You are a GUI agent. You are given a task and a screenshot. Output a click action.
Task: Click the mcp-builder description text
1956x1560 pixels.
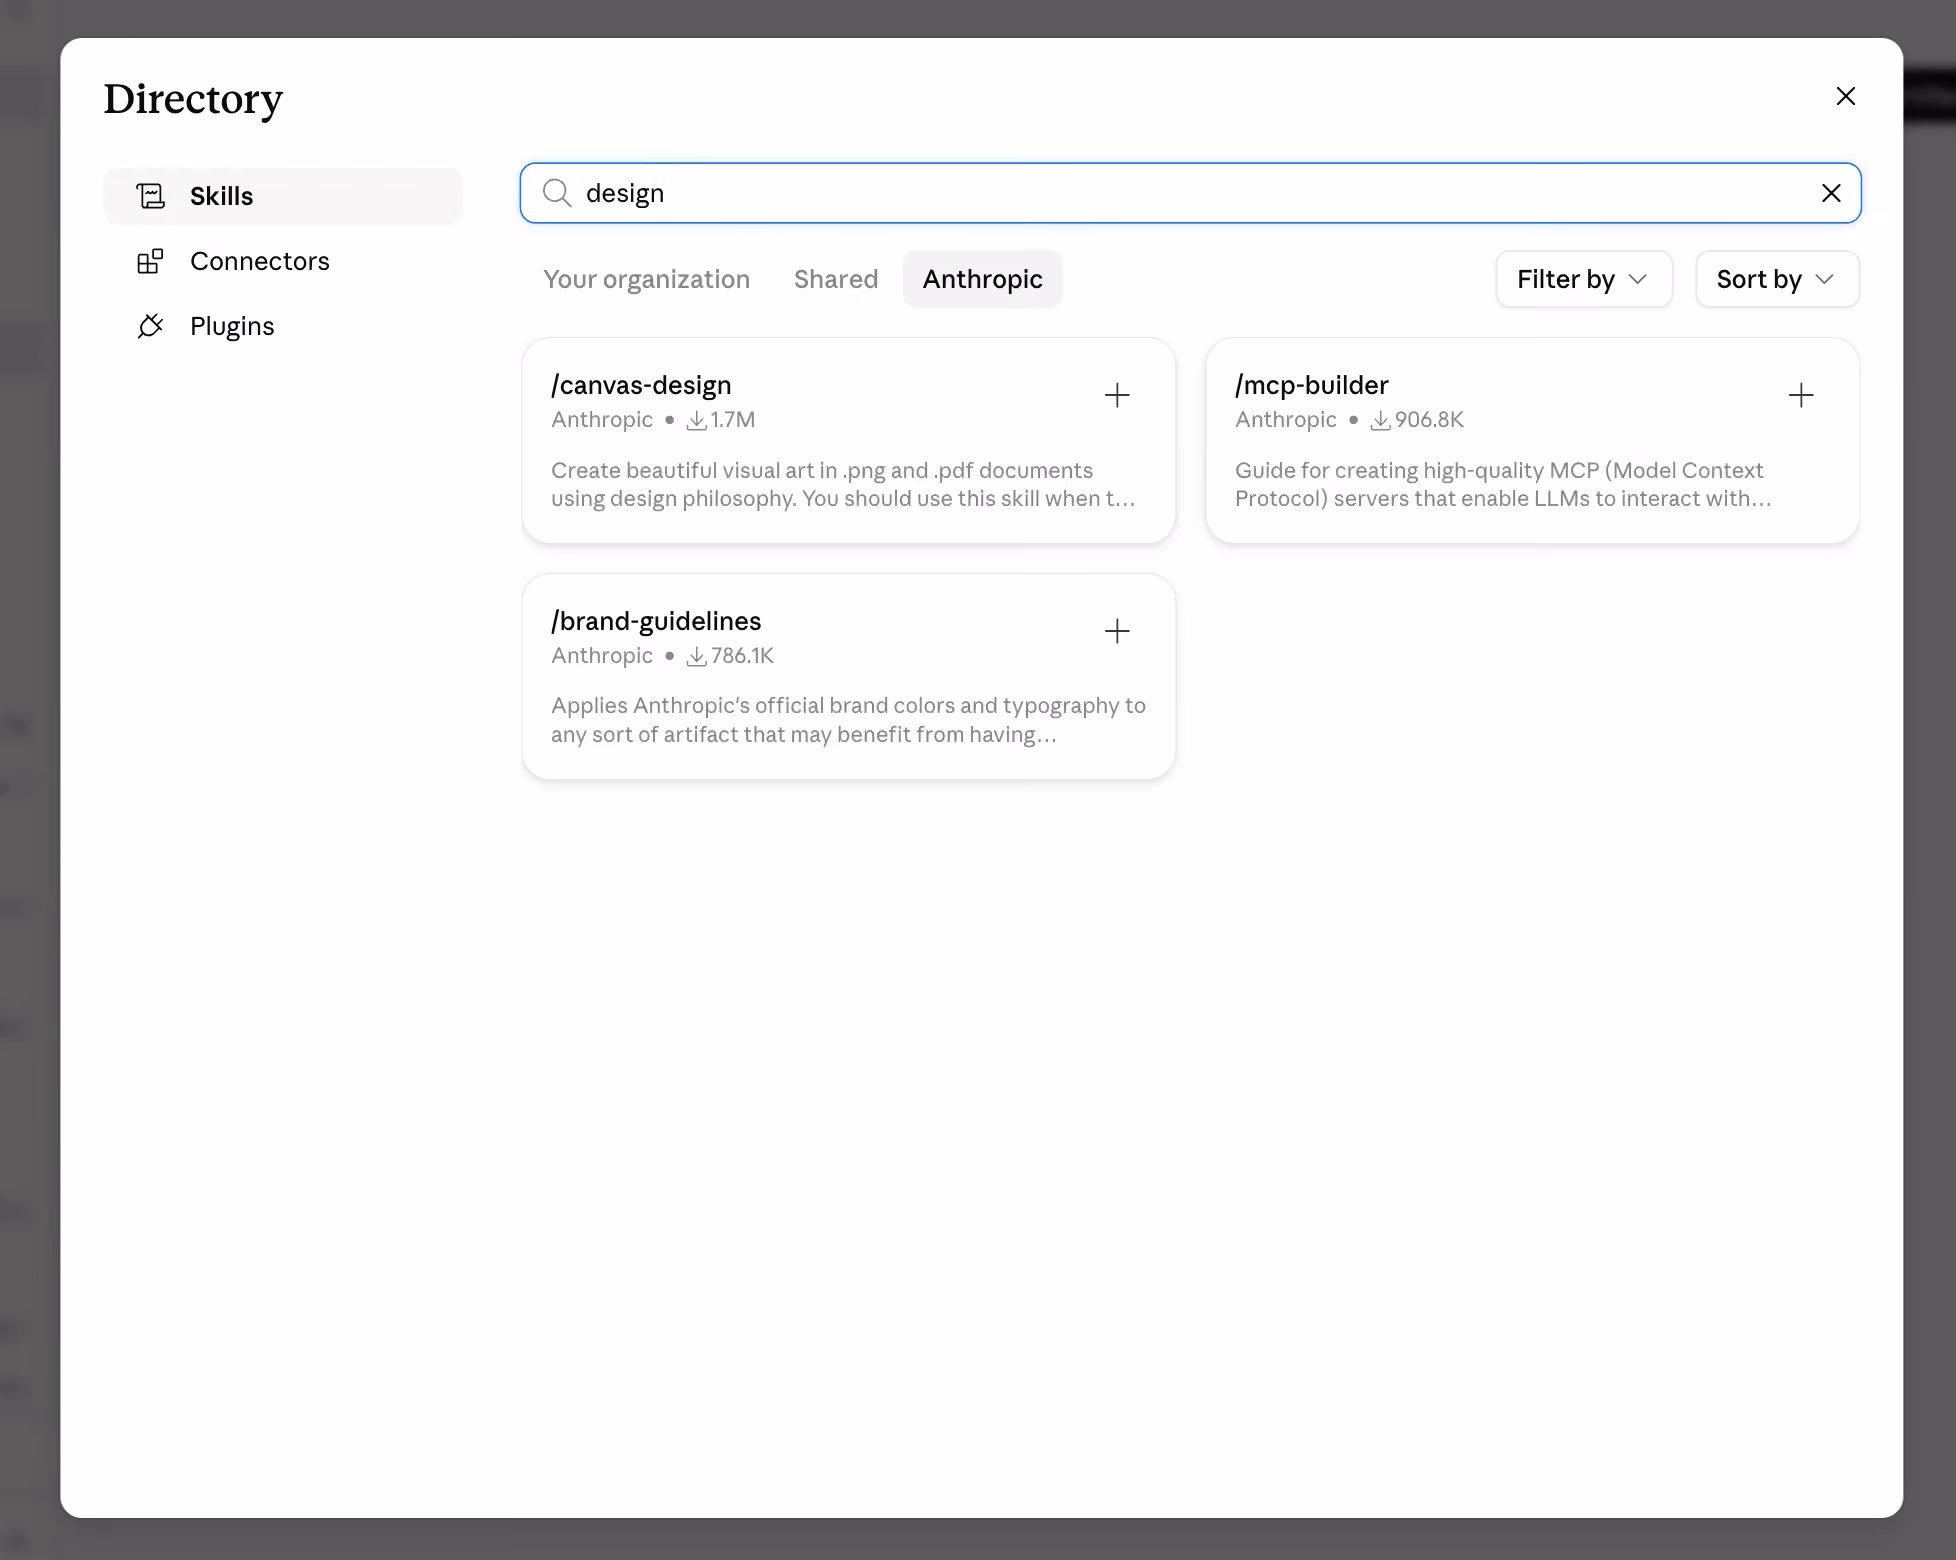[1503, 484]
